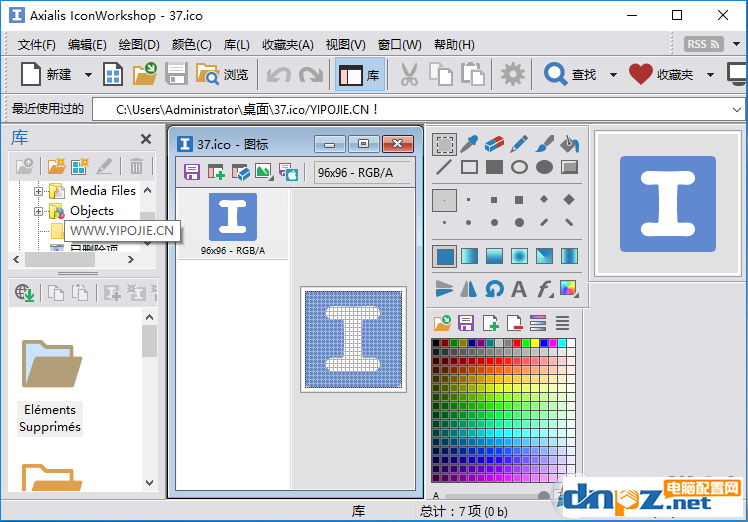
Task: Add color to palette icon
Action: tap(490, 324)
